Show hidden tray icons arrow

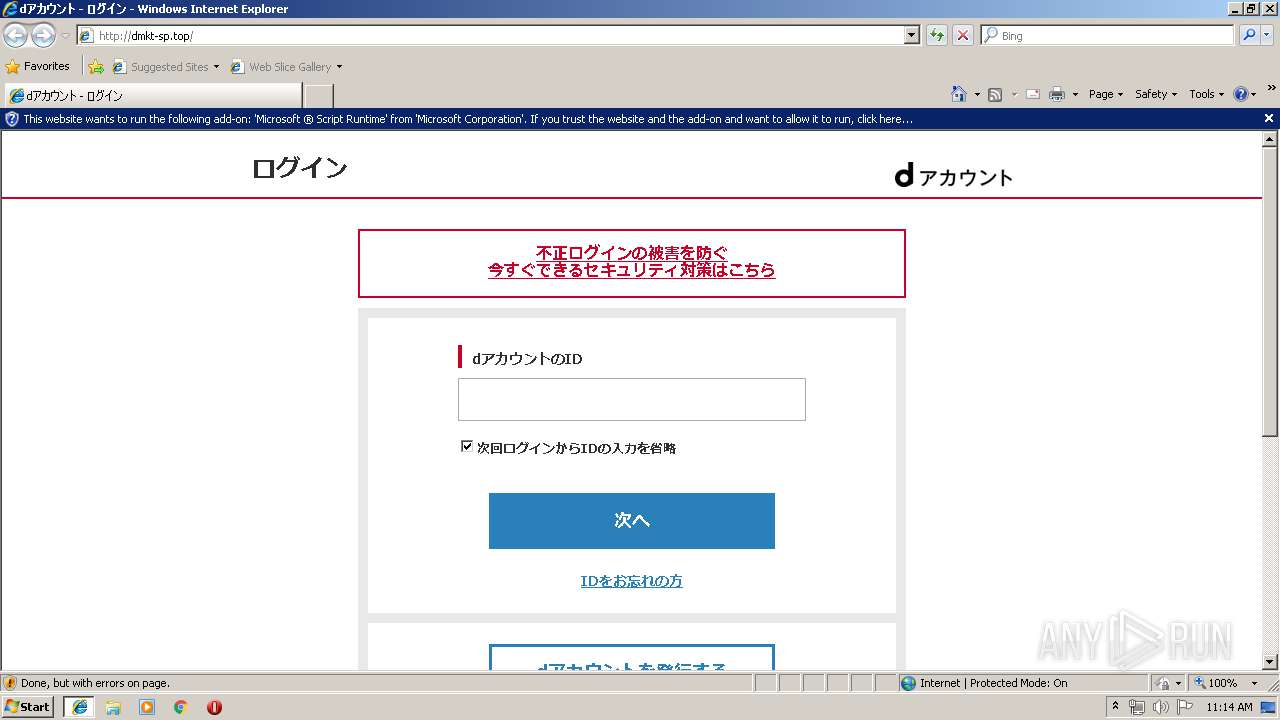click(1116, 707)
